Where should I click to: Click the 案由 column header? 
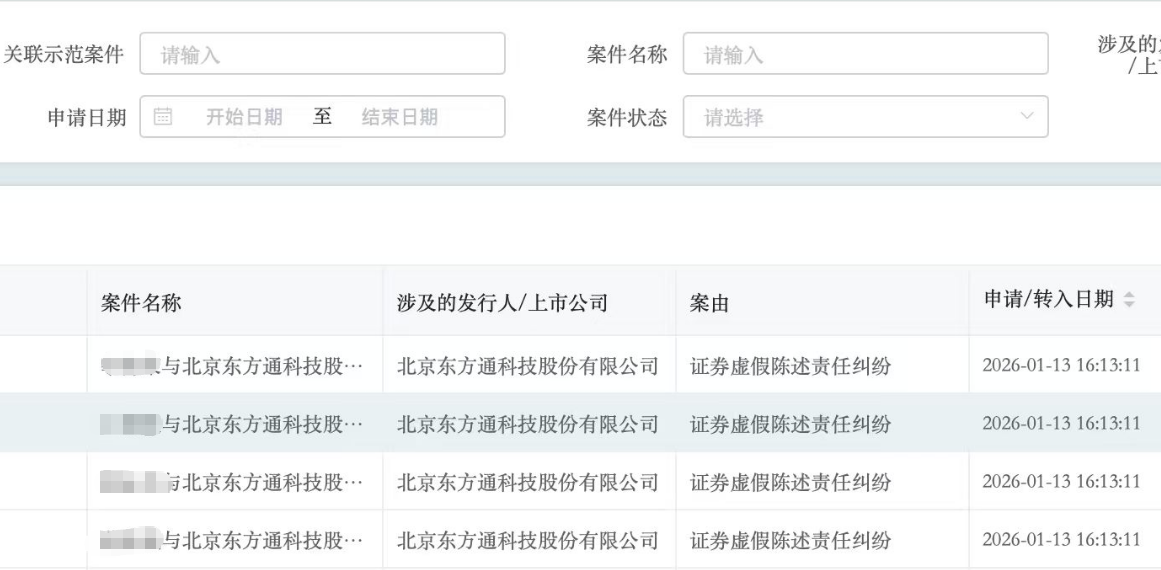click(x=709, y=303)
